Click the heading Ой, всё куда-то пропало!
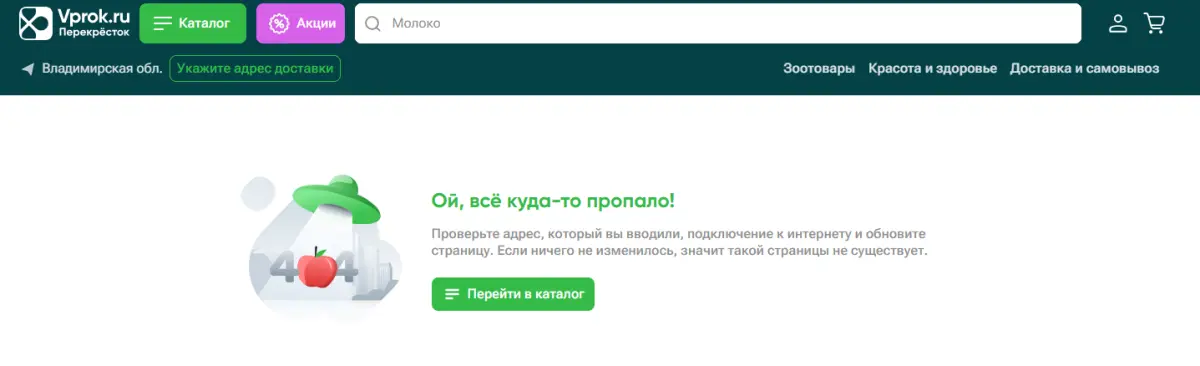The image size is (1200, 366). pyautogui.click(x=553, y=201)
